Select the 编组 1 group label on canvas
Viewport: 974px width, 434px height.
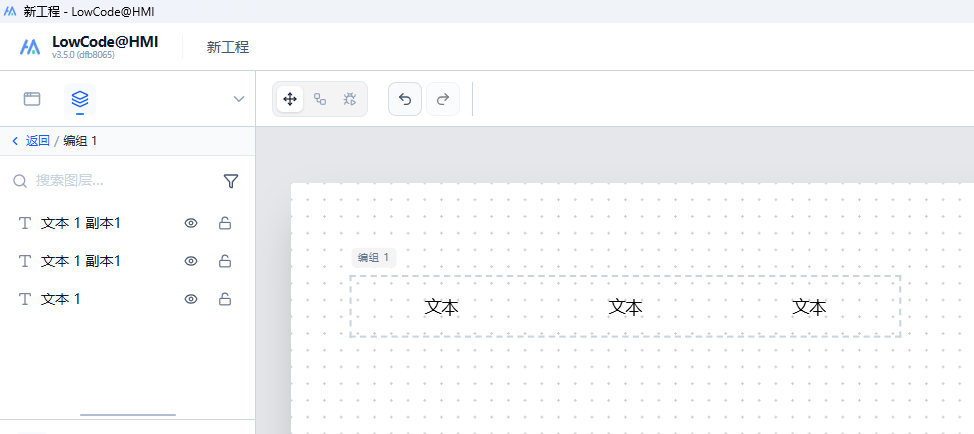pos(373,258)
